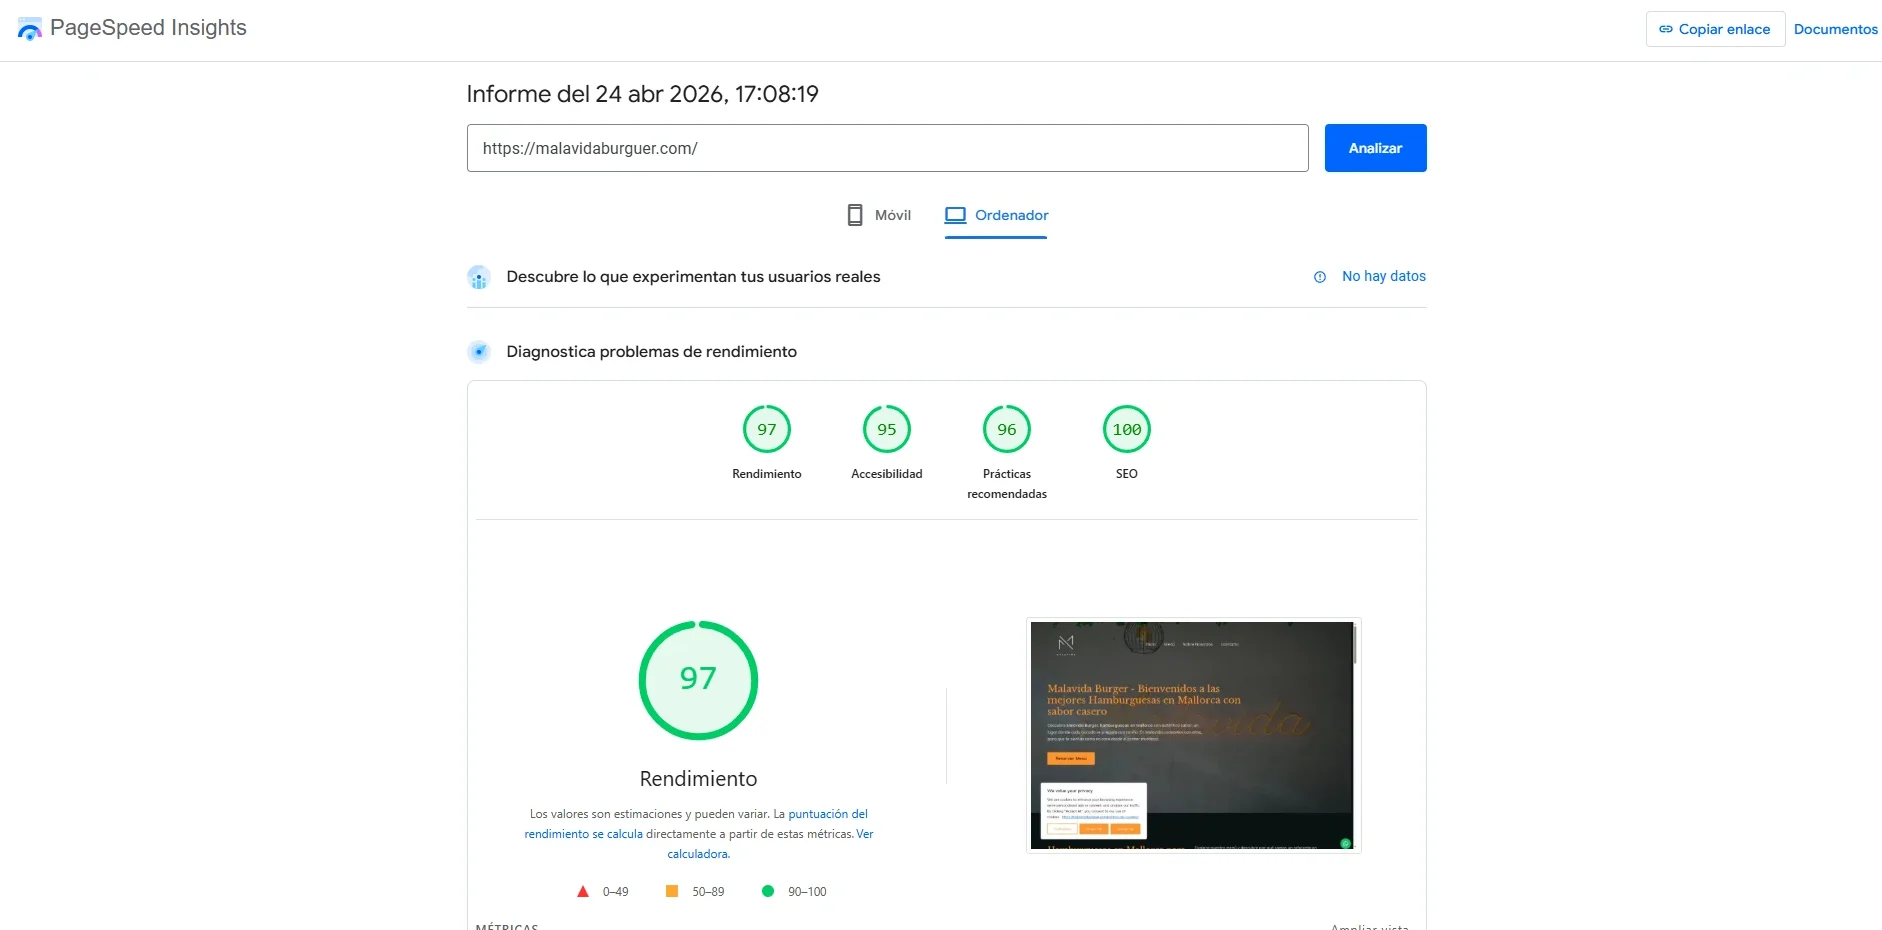
Task: Click the desktop monitor icon
Action: tap(955, 215)
